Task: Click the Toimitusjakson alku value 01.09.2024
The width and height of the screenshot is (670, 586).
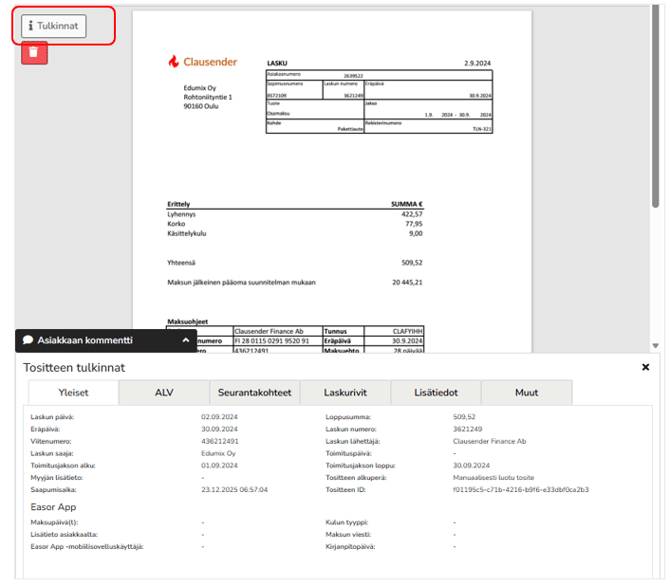Action: point(219,465)
